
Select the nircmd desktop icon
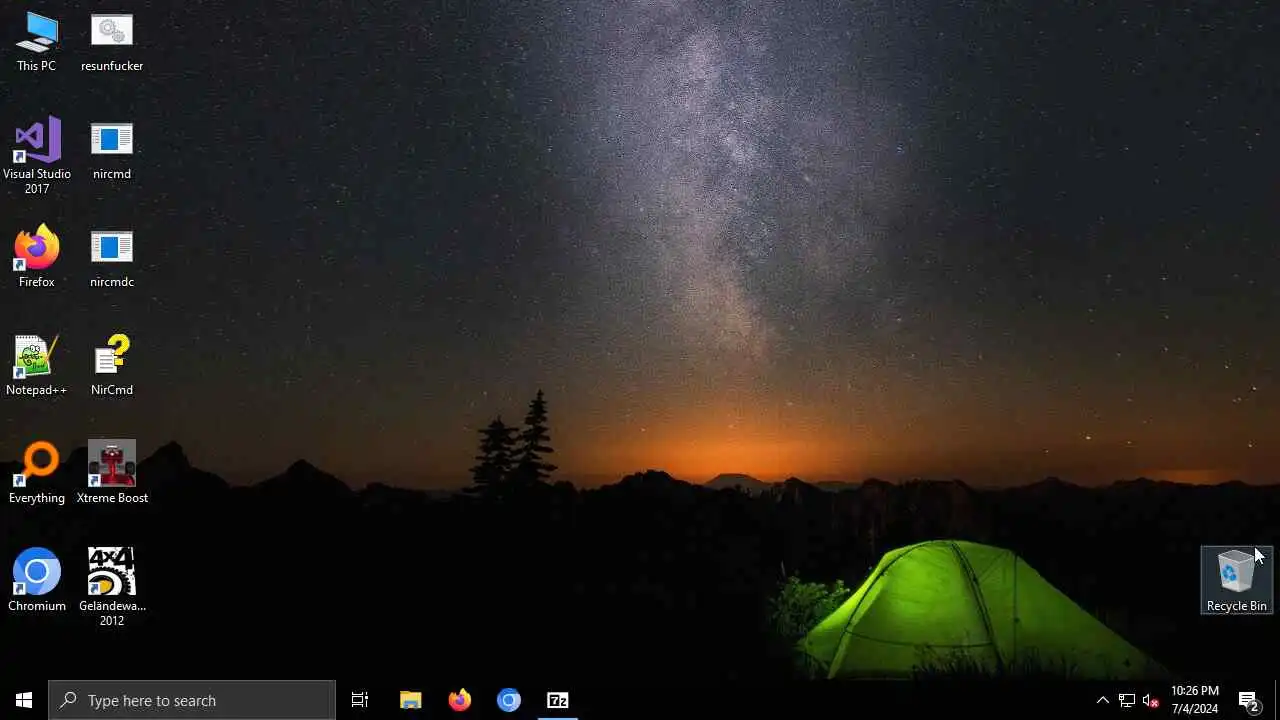point(112,151)
